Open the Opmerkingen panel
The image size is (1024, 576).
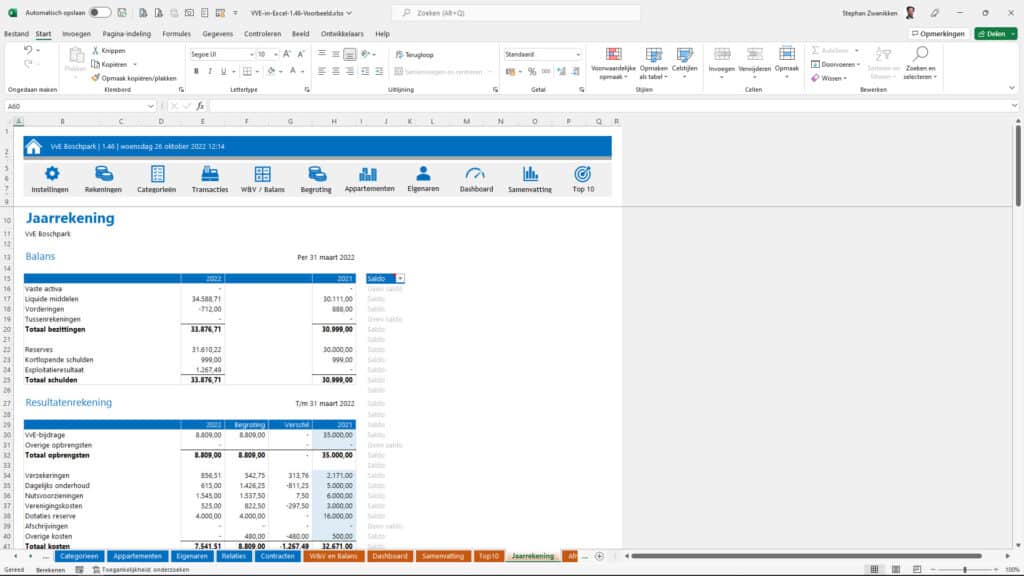point(940,32)
